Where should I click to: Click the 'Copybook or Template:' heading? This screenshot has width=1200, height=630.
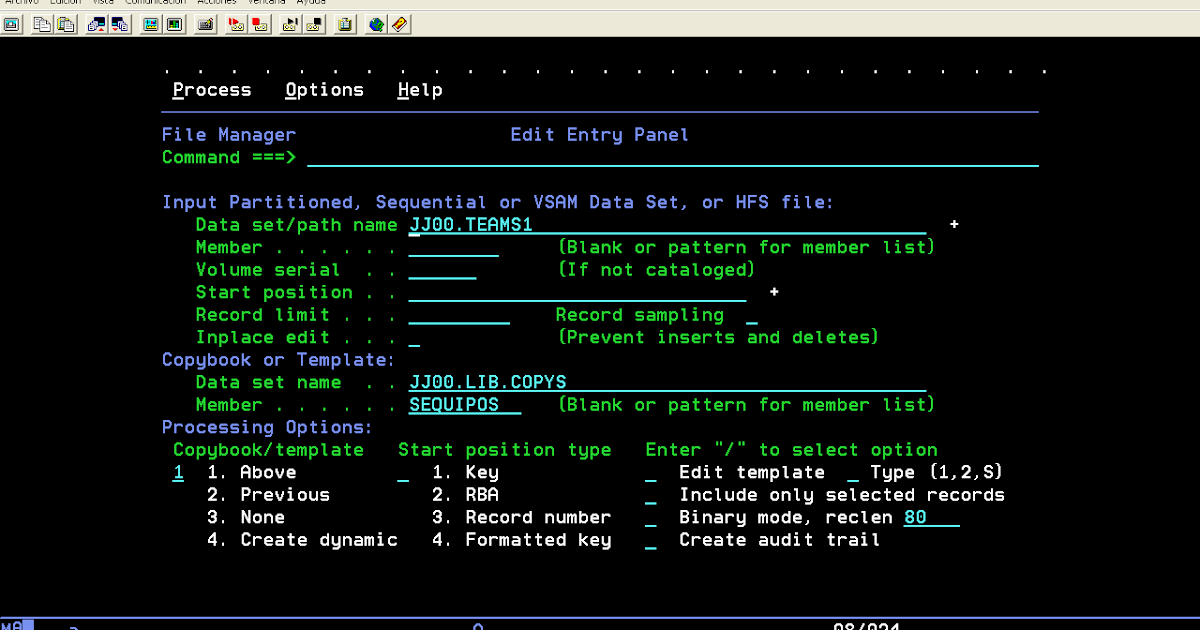[279, 360]
